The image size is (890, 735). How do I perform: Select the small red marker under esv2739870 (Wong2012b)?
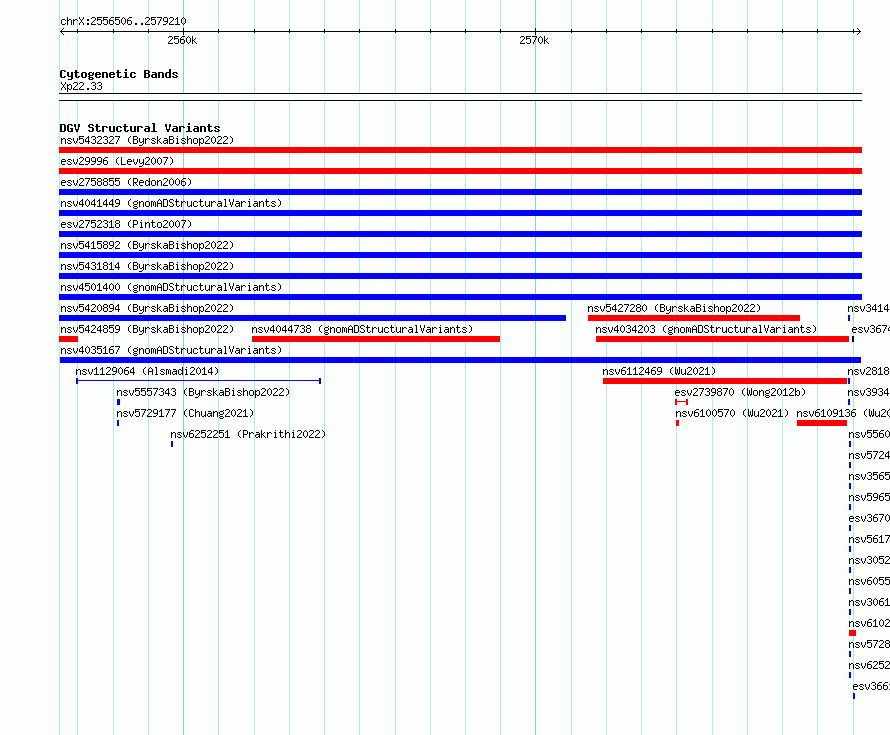(682, 402)
